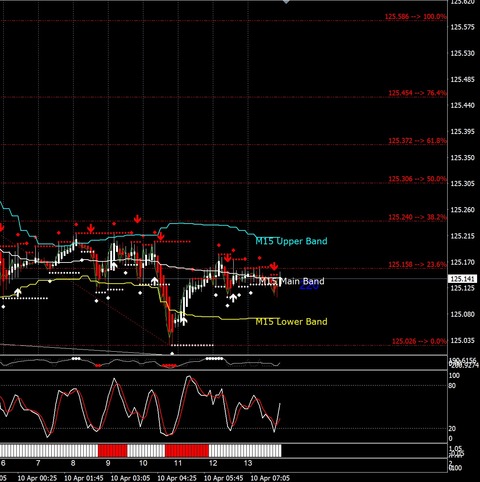Screen dimensions: 480x482
Task: Click the stochastic 20 level label
Action: coord(453,429)
